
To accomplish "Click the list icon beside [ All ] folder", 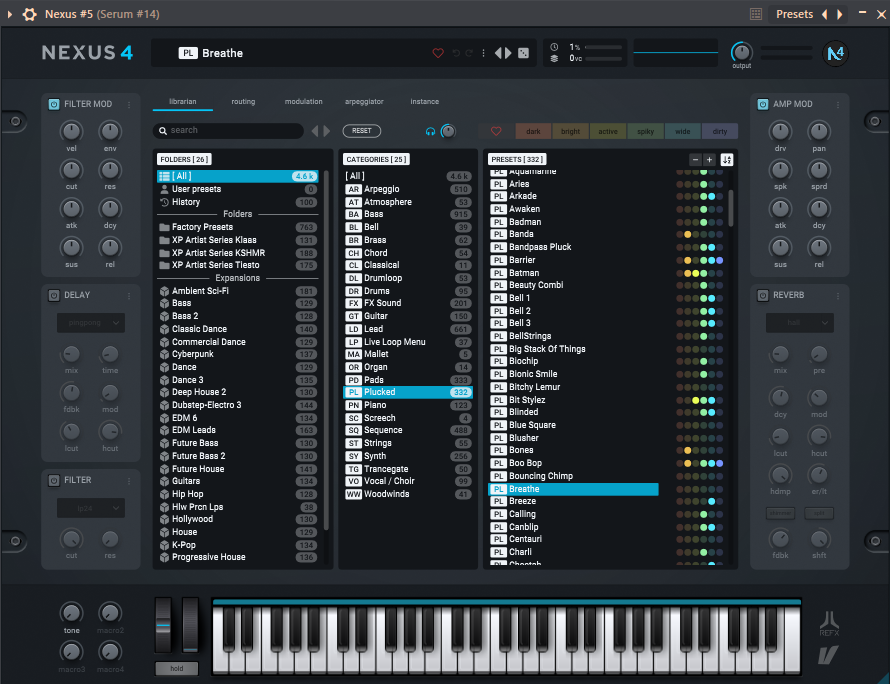I will (165, 176).
